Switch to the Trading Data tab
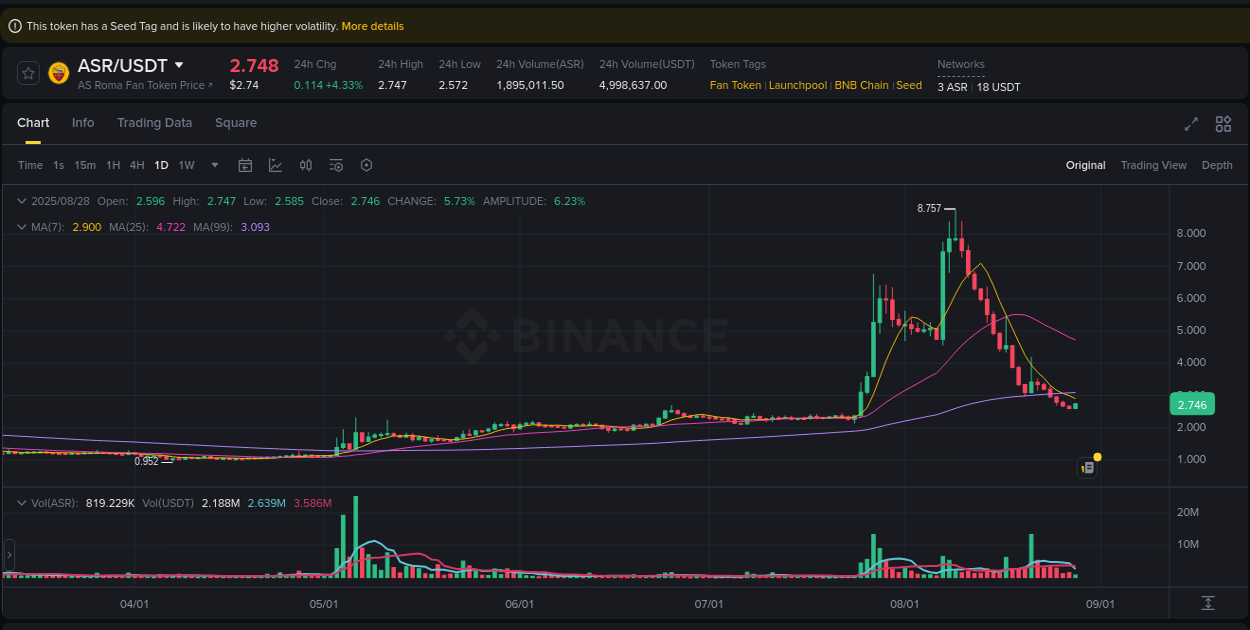1250x630 pixels. coord(154,122)
